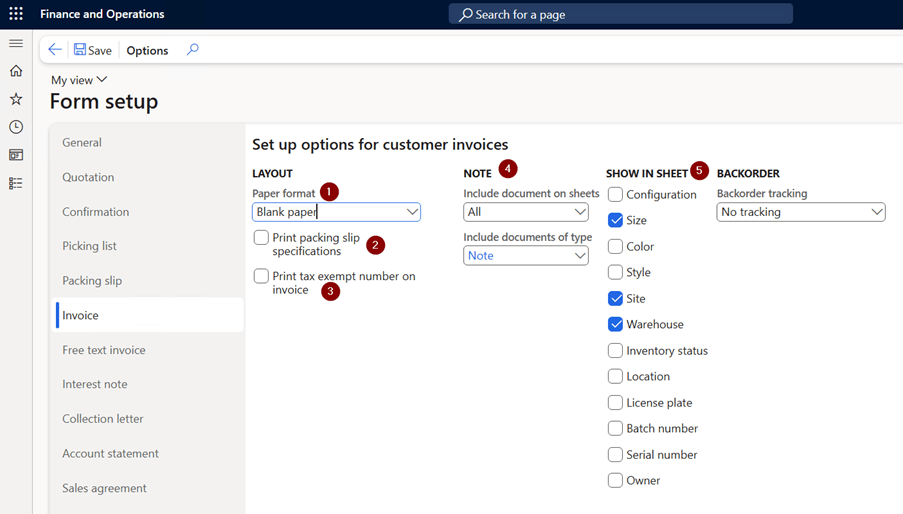Uncheck the Warehouse checkbox
Viewport: 903px width, 514px height.
tap(616, 324)
